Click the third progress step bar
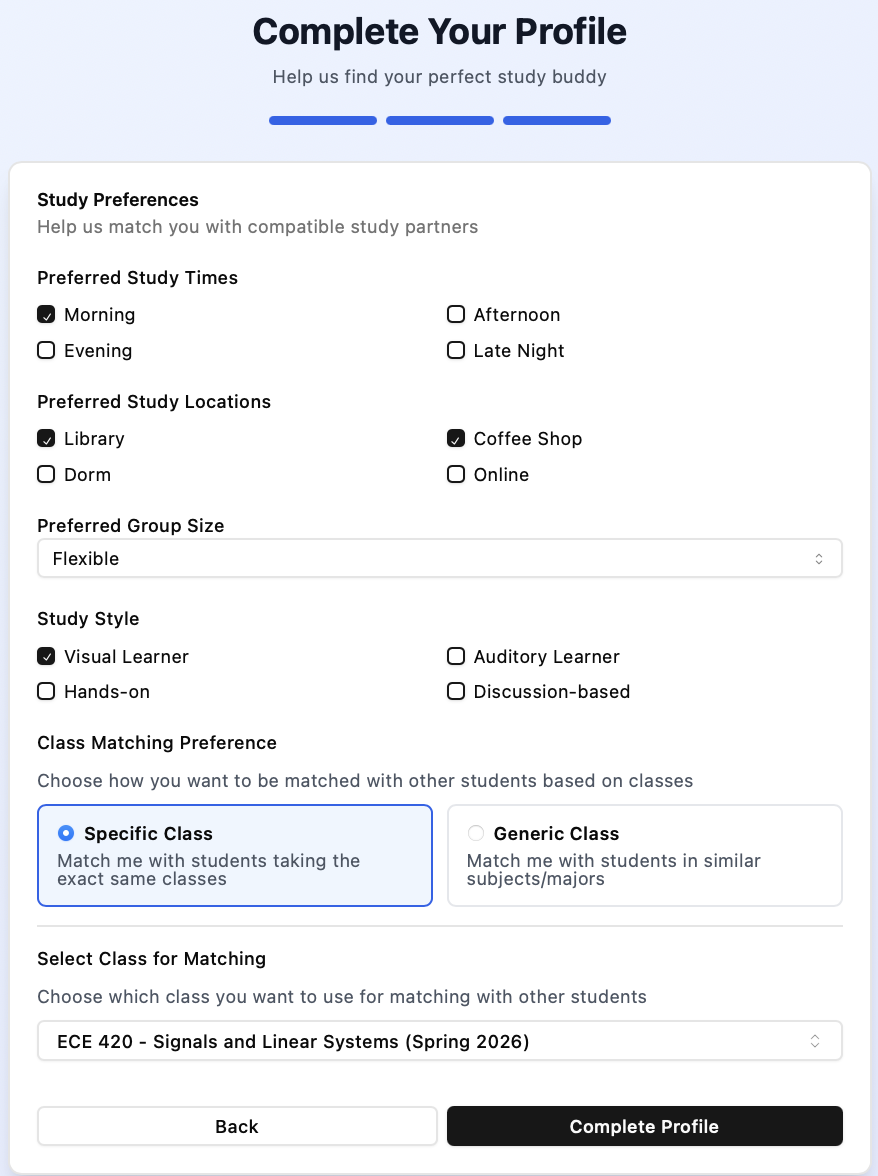 [557, 121]
